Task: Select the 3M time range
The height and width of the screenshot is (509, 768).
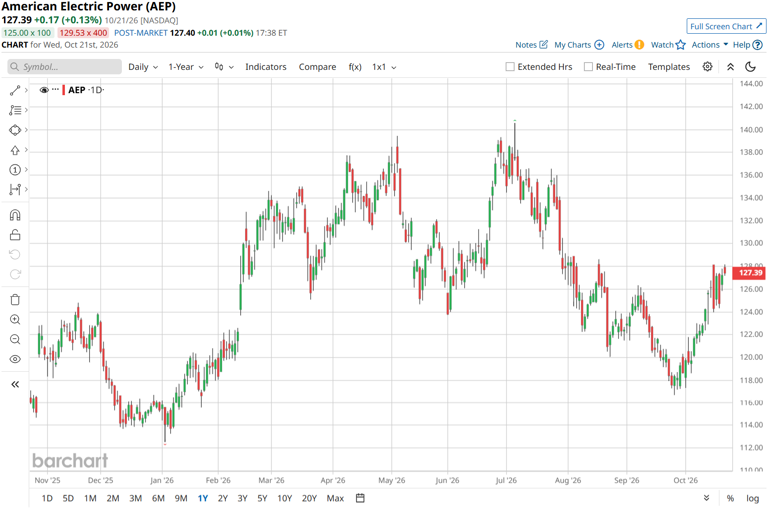Action: 136,498
